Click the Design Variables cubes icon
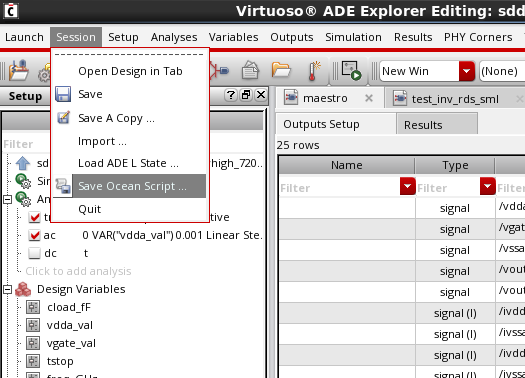 pos(23,289)
